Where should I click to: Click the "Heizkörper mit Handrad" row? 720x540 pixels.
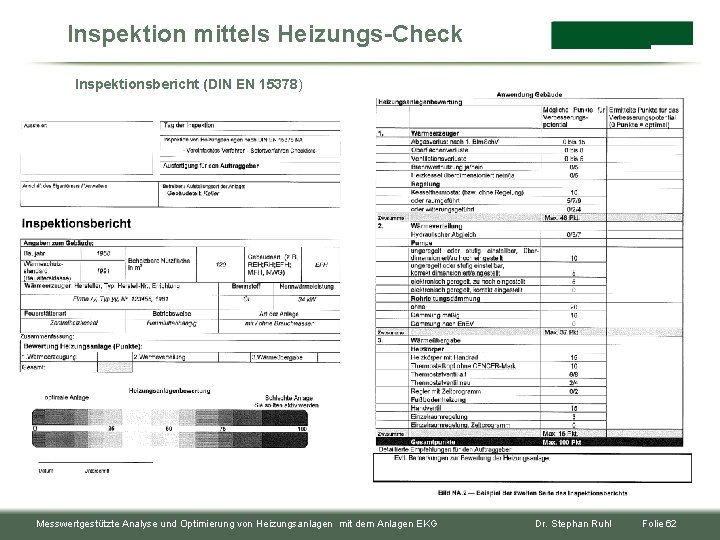529,357
